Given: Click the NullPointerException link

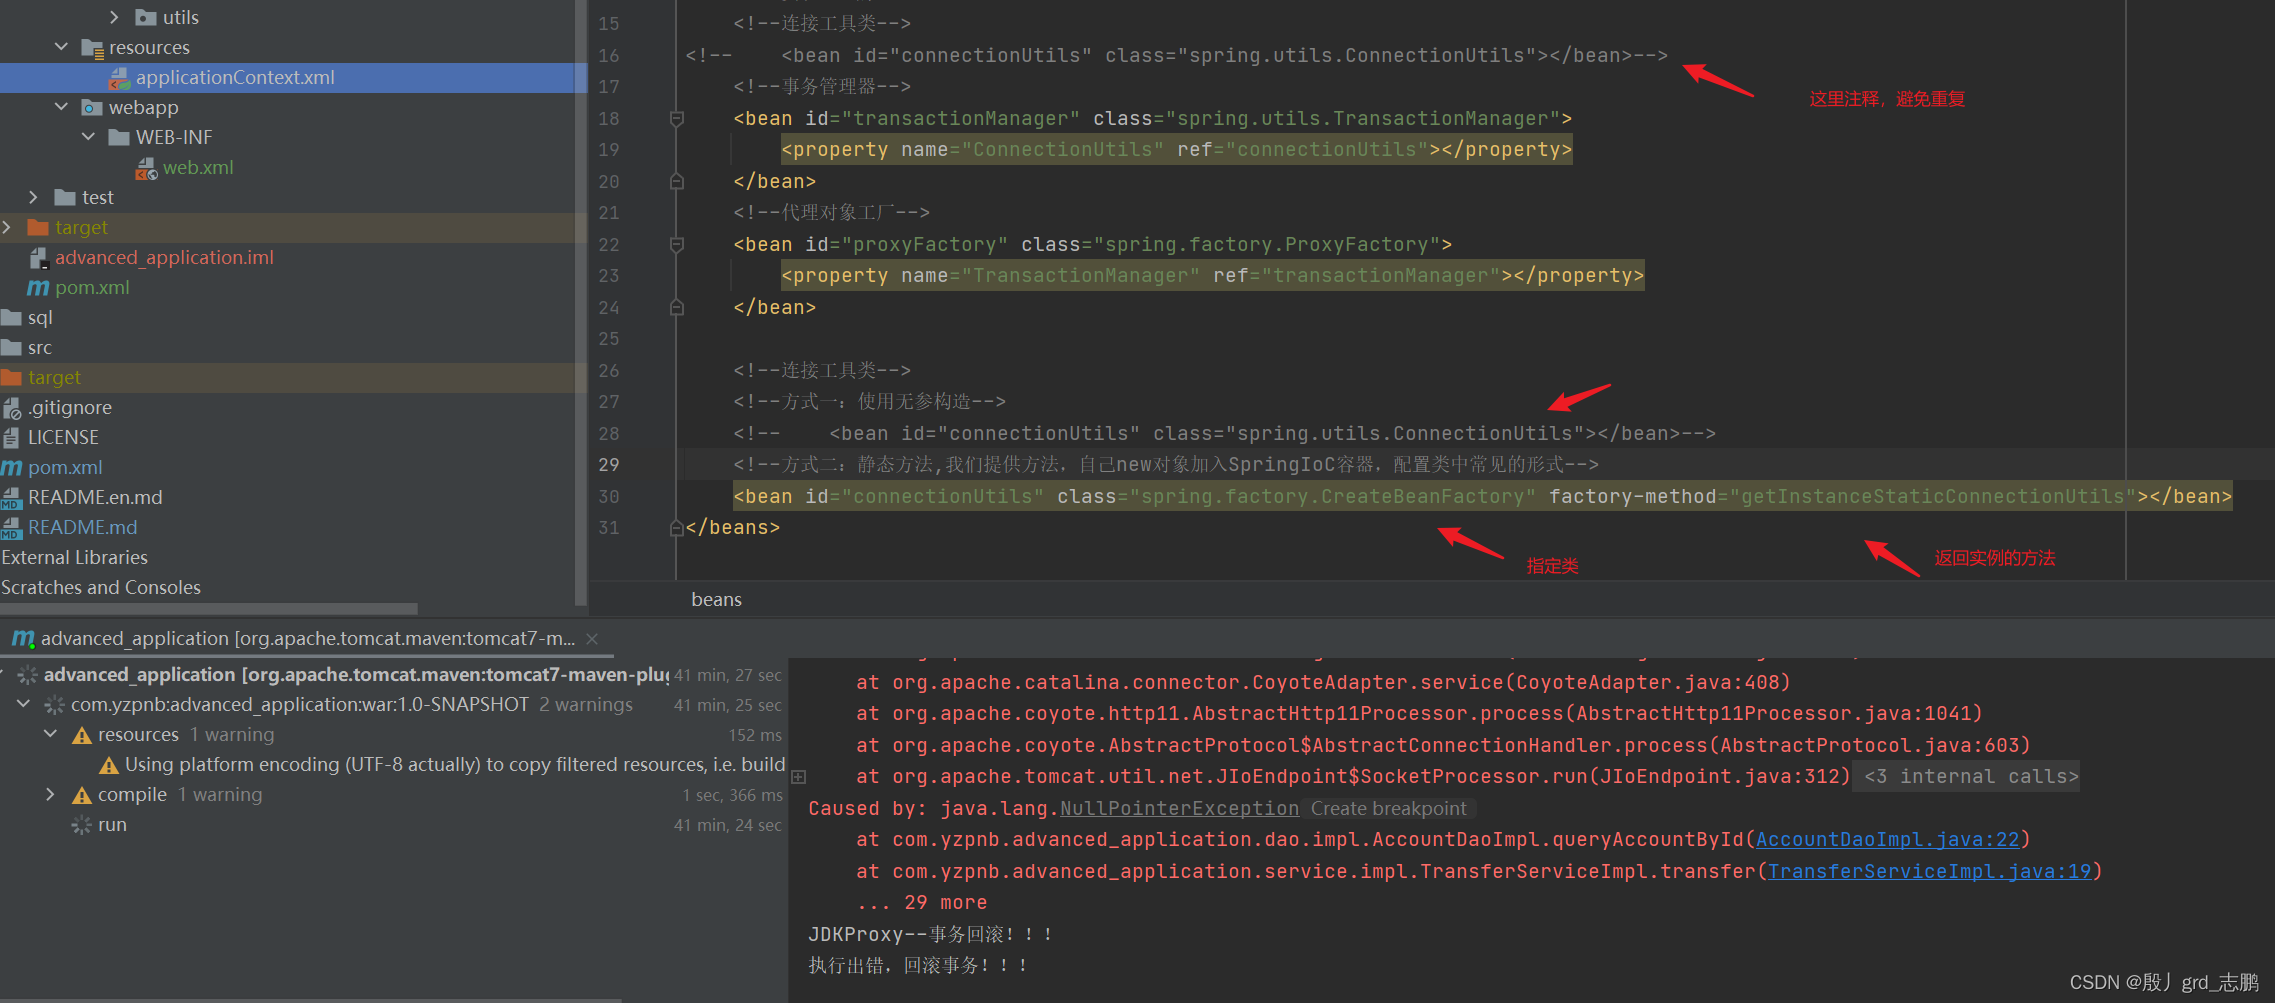Looking at the screenshot, I should coord(1179,808).
